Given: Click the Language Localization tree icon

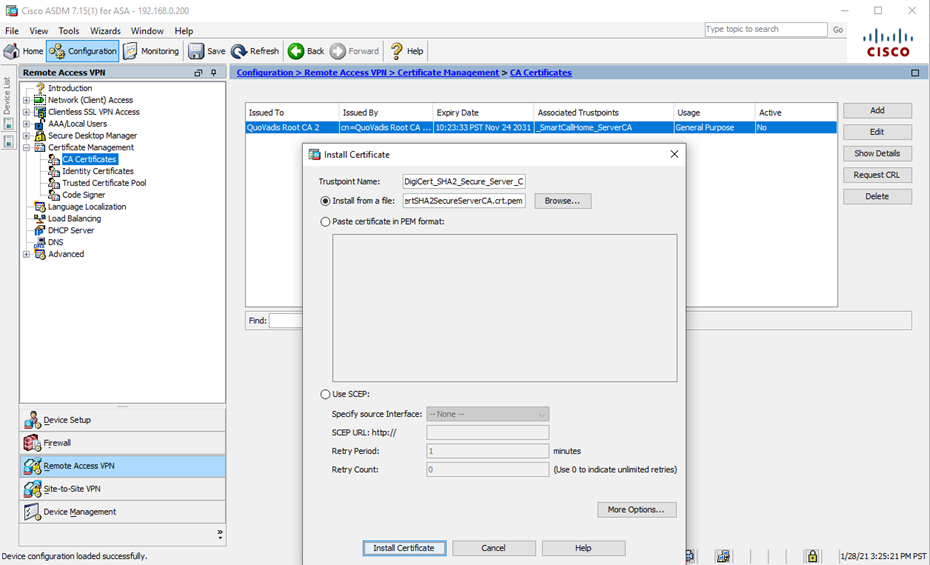Looking at the screenshot, I should point(40,206).
